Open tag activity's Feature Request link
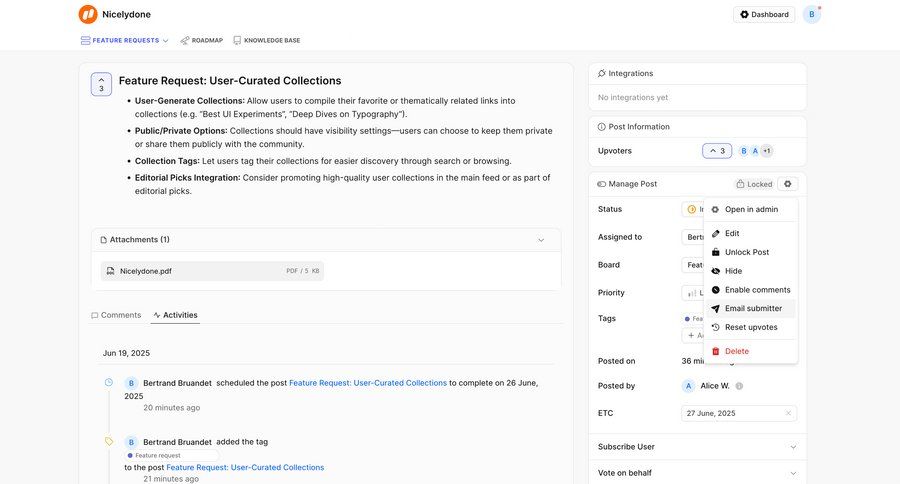The image size is (900, 484). 245,467
